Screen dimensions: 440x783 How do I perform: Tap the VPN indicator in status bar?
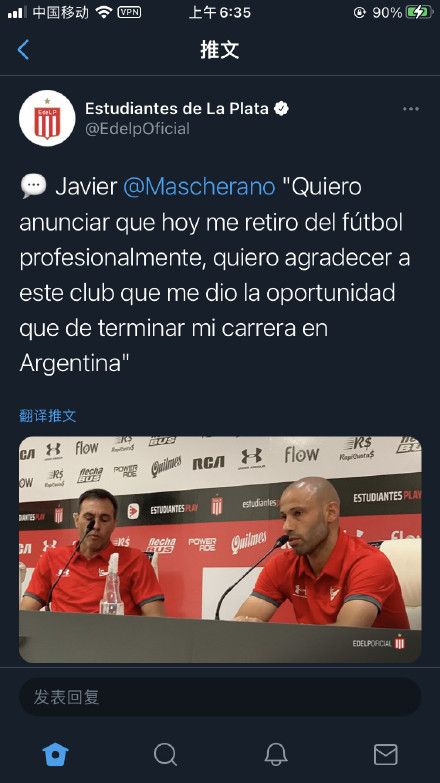pyautogui.click(x=129, y=12)
